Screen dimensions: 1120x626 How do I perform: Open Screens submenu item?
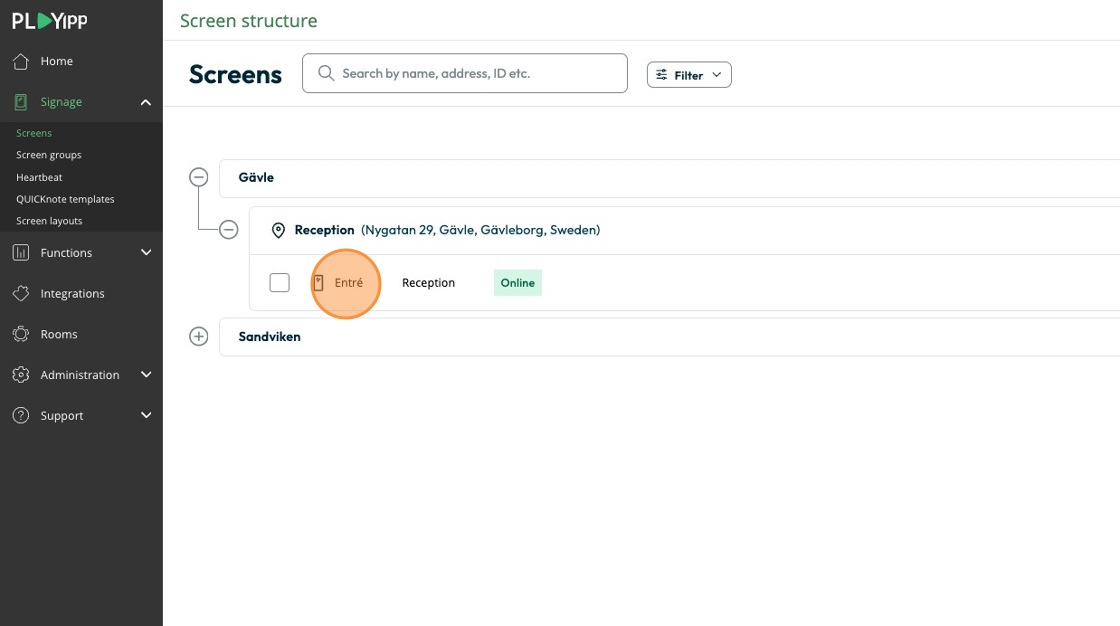point(34,133)
